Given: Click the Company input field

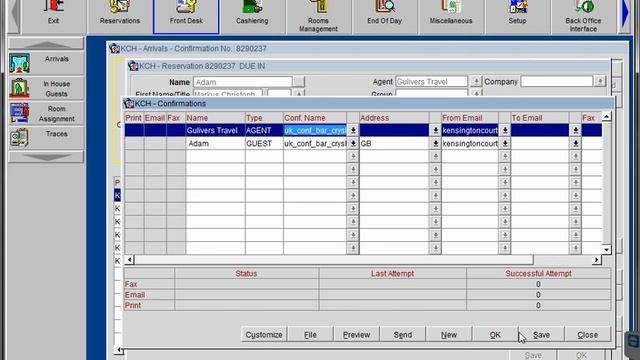Looking at the screenshot, I should [x=557, y=81].
